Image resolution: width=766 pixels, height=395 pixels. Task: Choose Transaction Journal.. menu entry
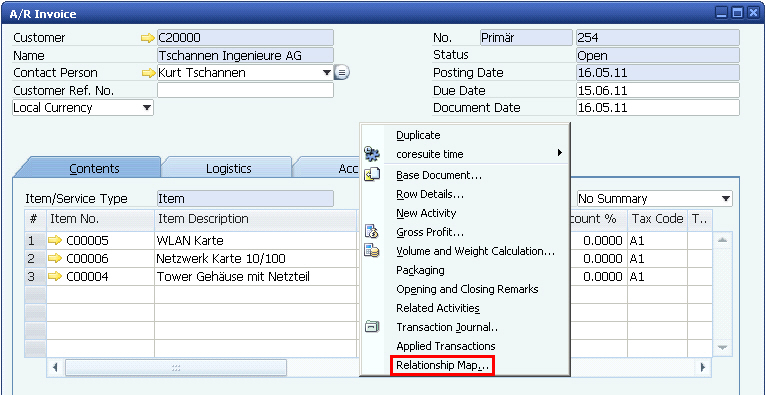(x=447, y=327)
